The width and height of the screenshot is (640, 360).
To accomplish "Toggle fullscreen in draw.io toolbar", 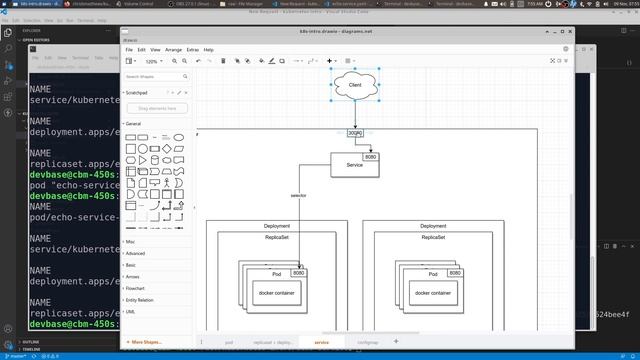I will point(552,61).
